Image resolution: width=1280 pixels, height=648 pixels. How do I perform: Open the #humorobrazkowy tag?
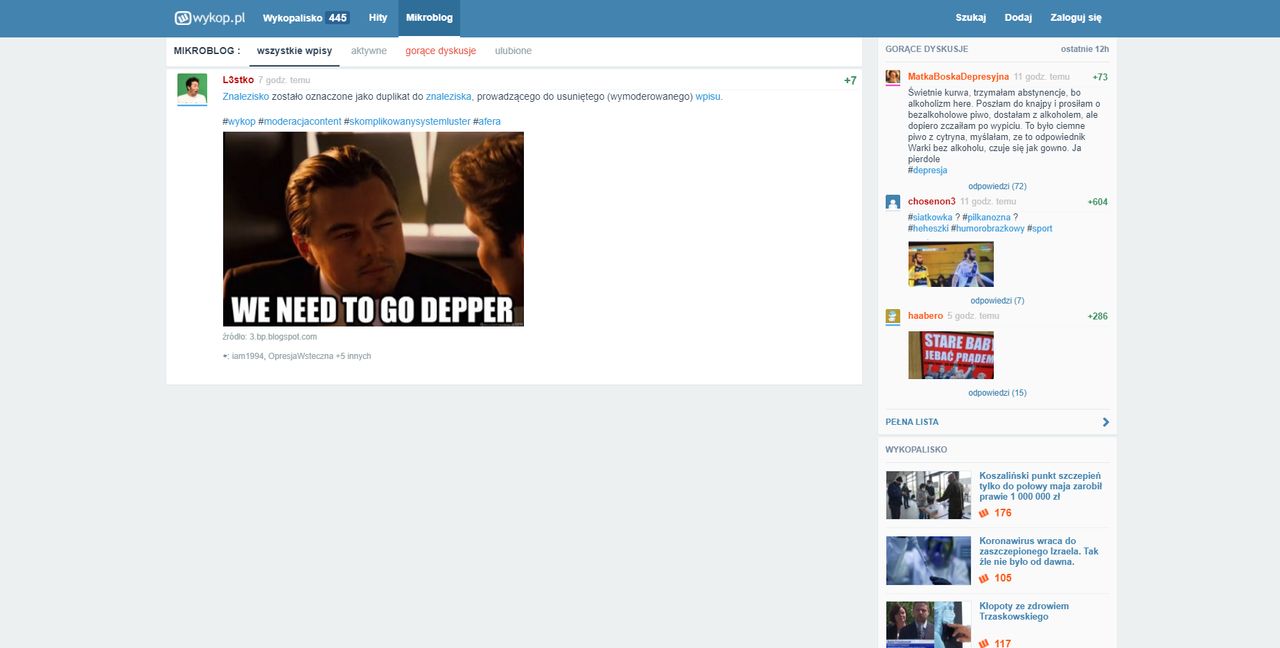coord(988,229)
